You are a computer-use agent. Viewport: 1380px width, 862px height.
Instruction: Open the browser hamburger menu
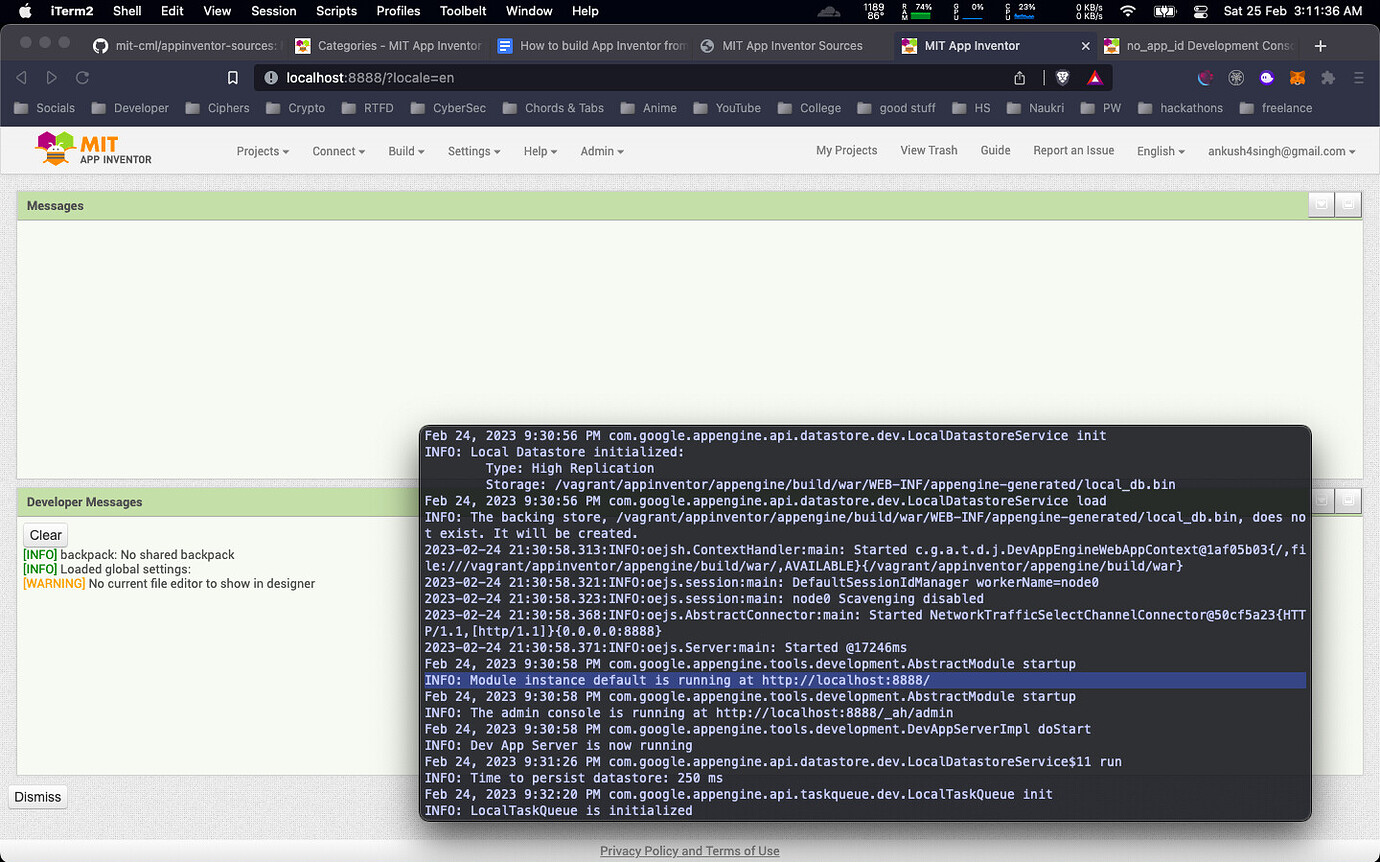click(x=1358, y=77)
